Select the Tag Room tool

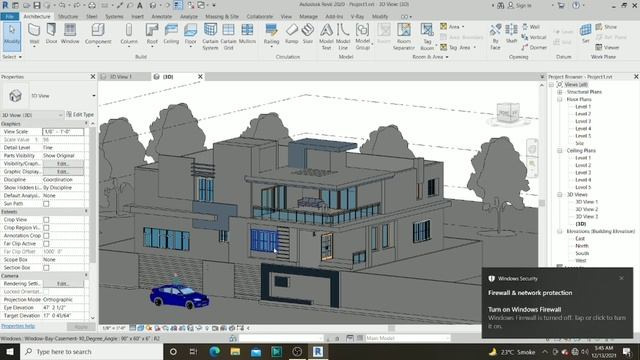click(x=427, y=37)
